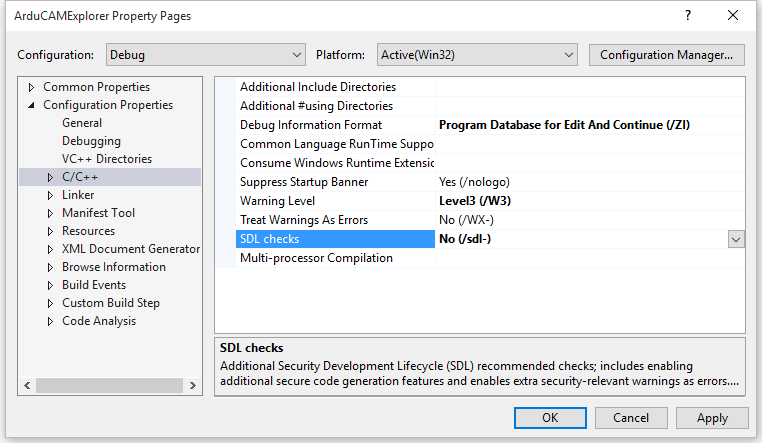Select the SDL checks property name

point(335,239)
